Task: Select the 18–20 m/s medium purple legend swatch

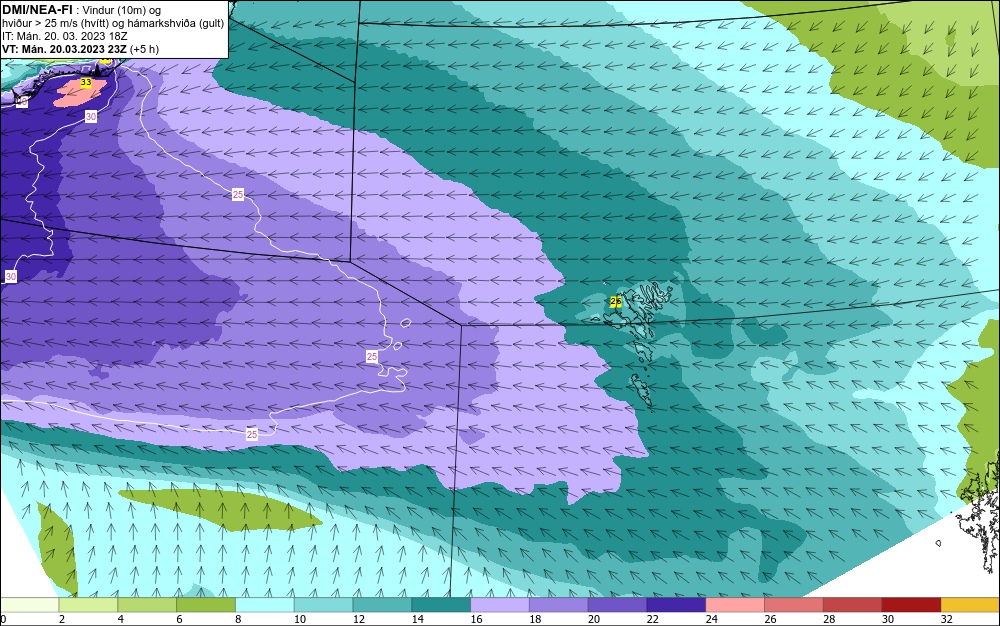Action: (x=559, y=605)
